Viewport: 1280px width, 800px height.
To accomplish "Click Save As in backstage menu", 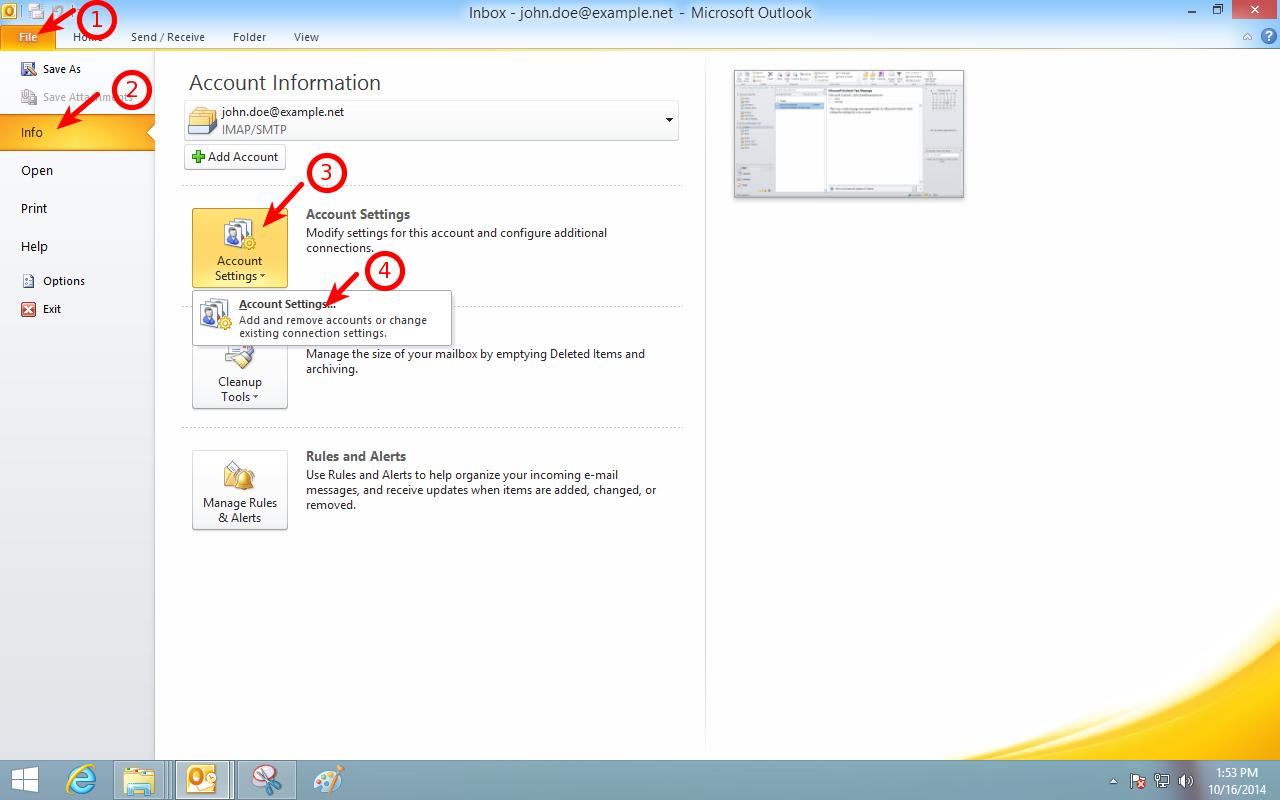I will [x=62, y=69].
